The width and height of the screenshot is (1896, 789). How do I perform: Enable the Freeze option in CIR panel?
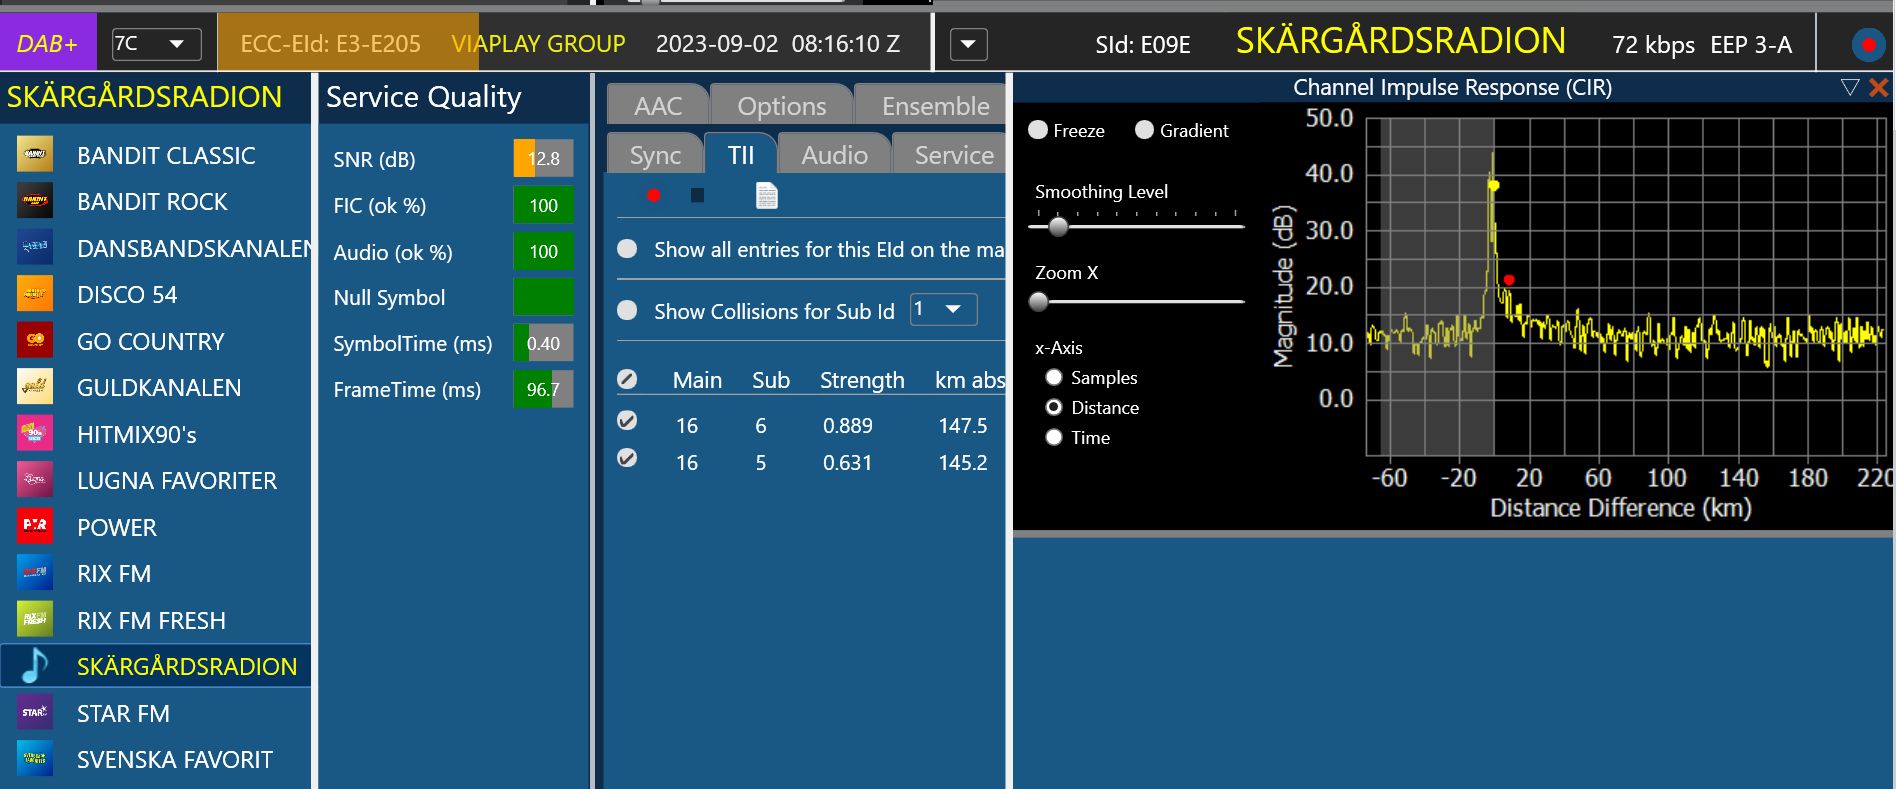pos(1038,130)
